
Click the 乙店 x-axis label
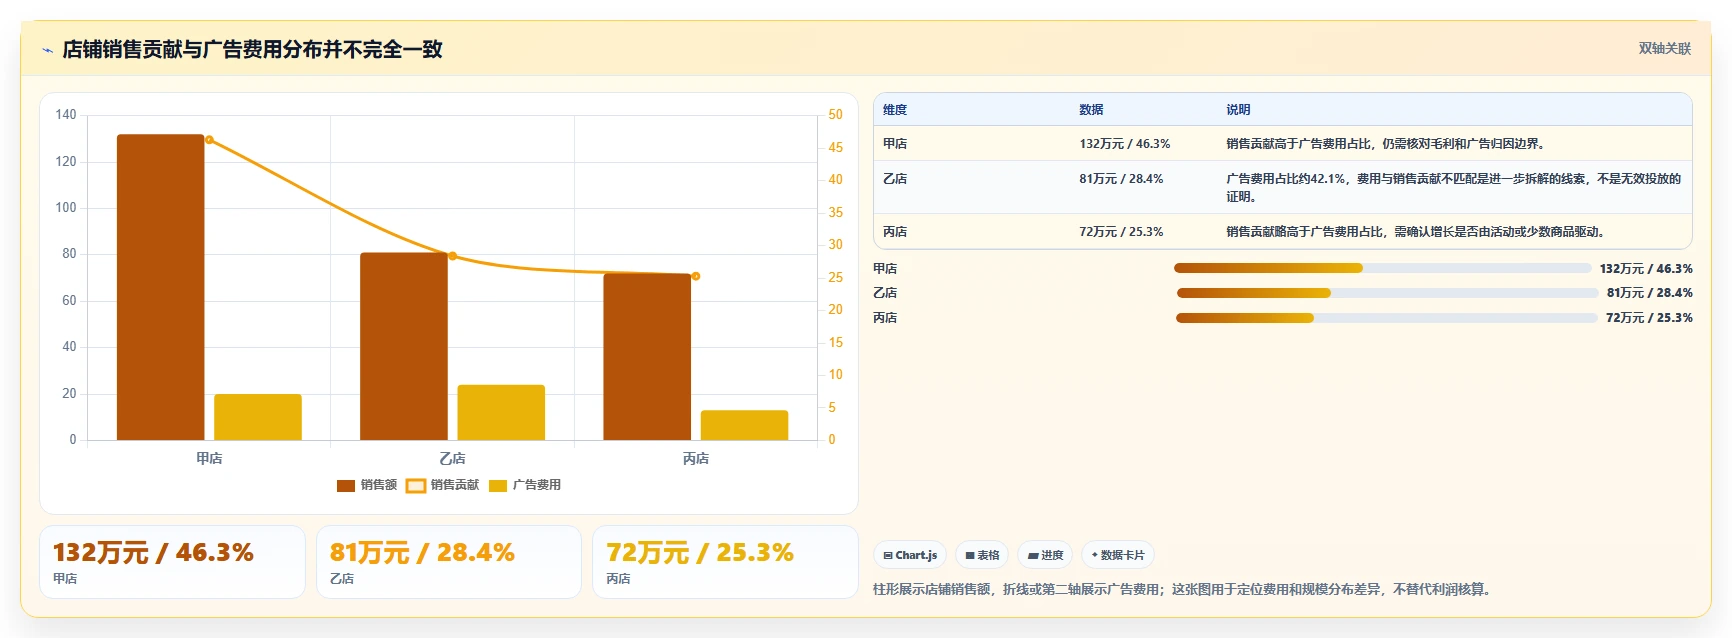[x=452, y=458]
